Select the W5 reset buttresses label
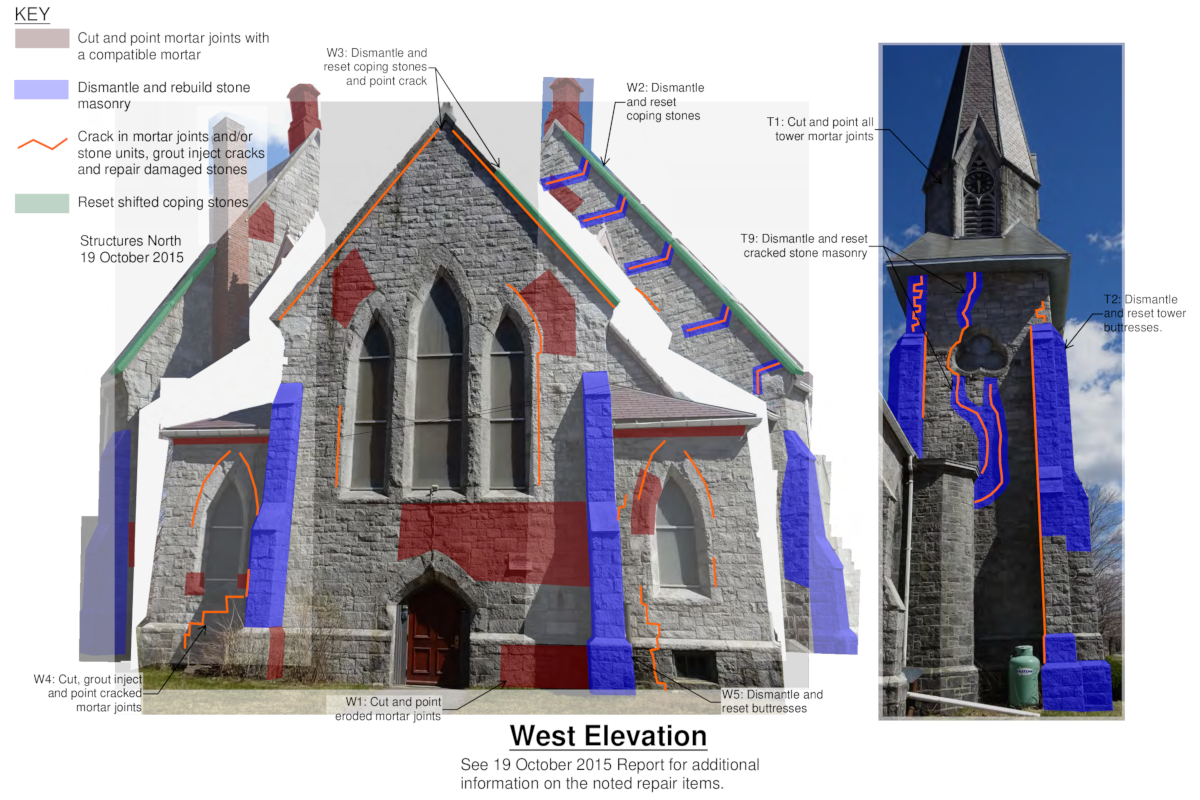This screenshot has width=1200, height=800. [x=772, y=701]
